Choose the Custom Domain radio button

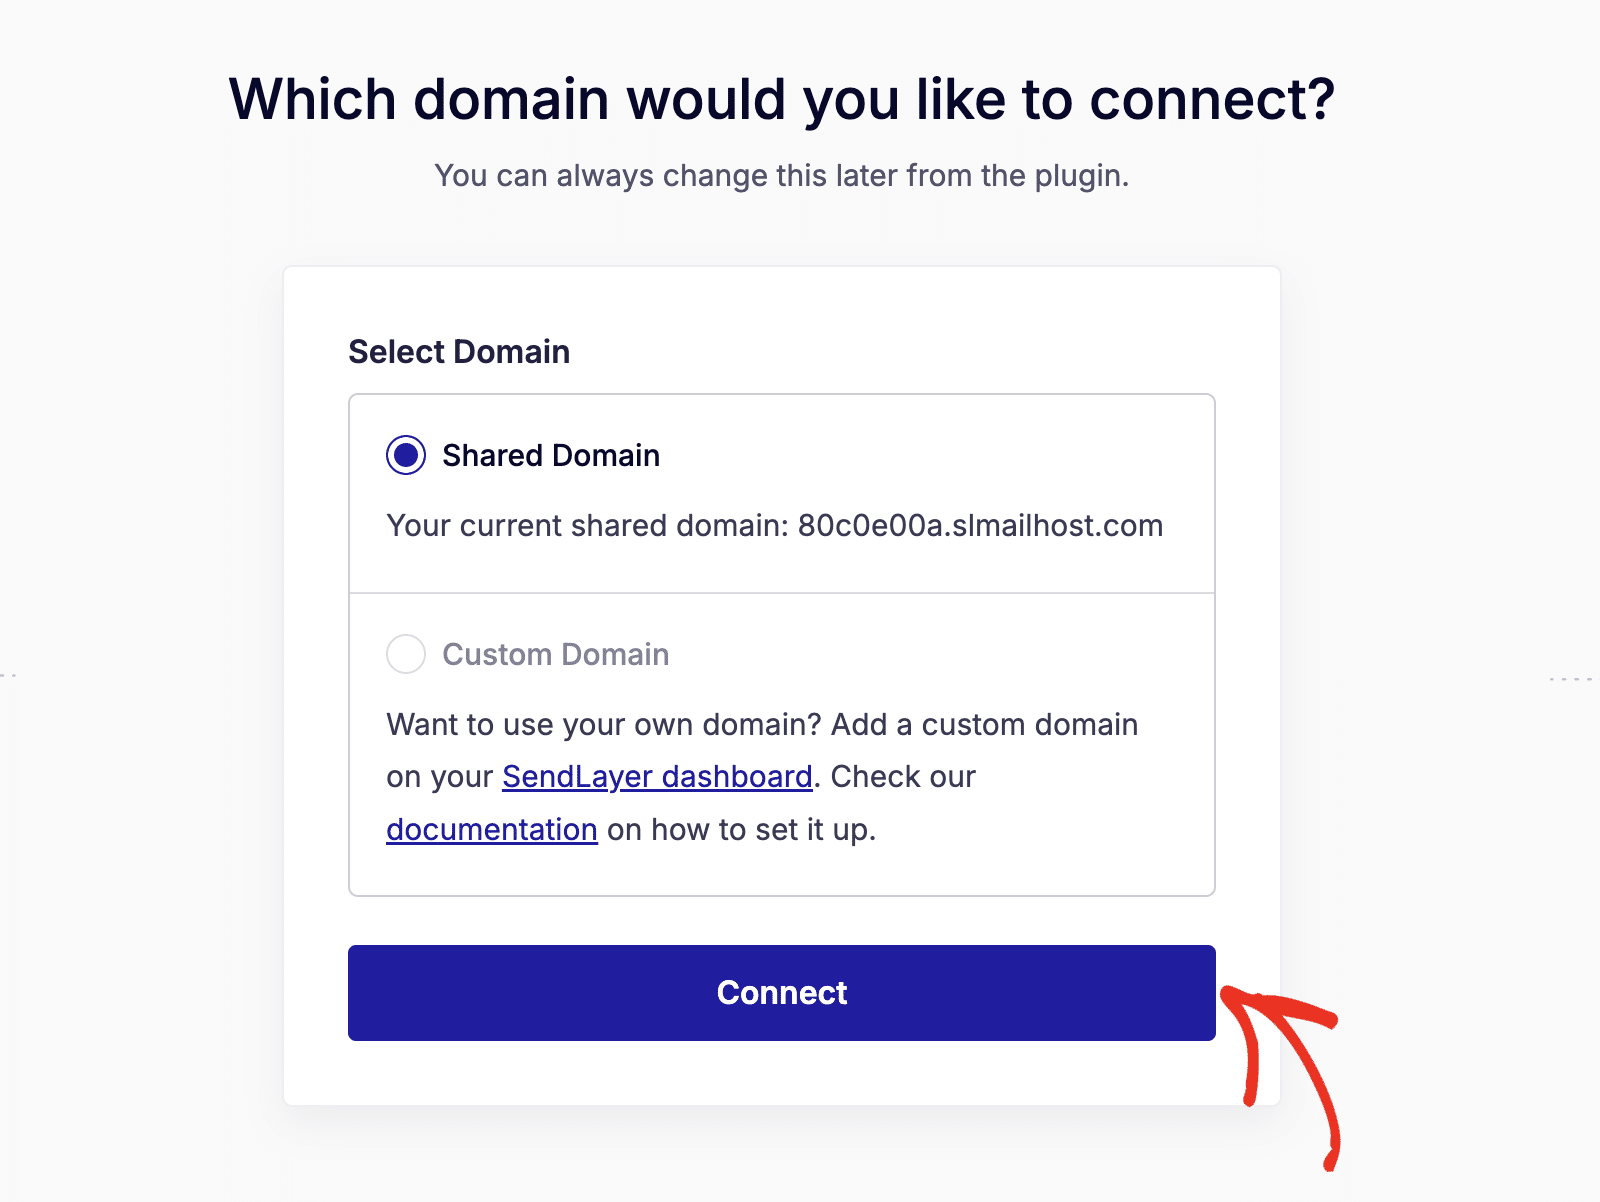point(406,655)
